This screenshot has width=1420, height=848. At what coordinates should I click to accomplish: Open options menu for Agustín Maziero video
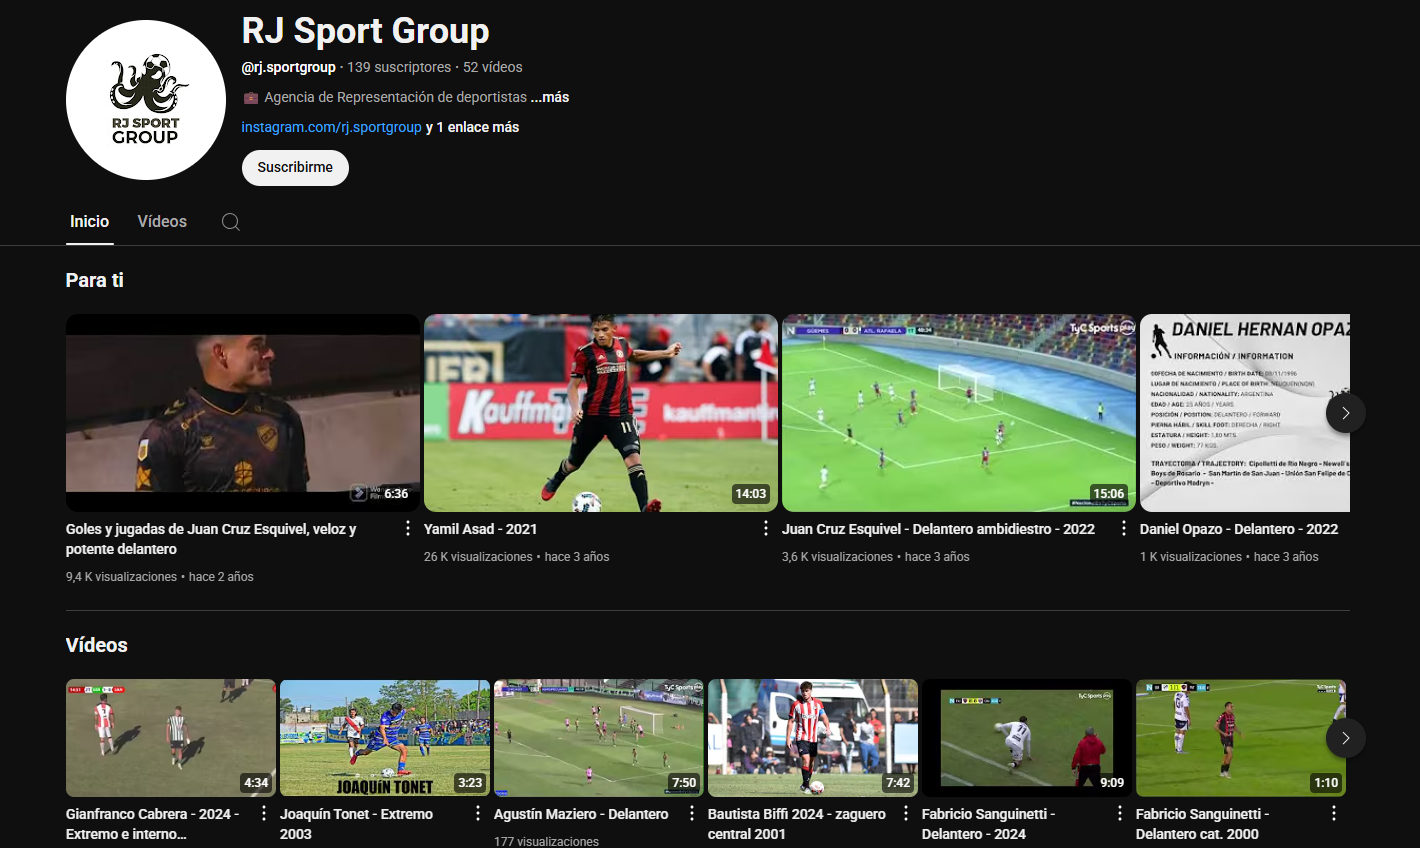point(692,813)
